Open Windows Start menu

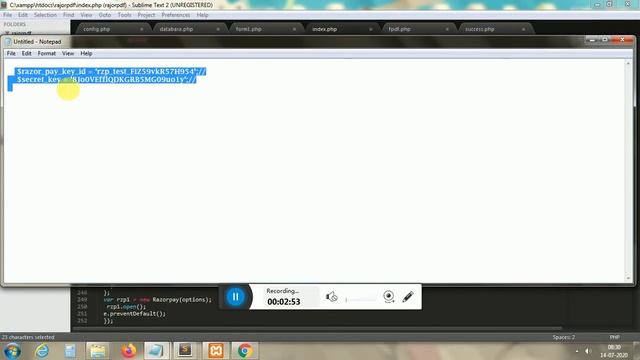click(12, 351)
